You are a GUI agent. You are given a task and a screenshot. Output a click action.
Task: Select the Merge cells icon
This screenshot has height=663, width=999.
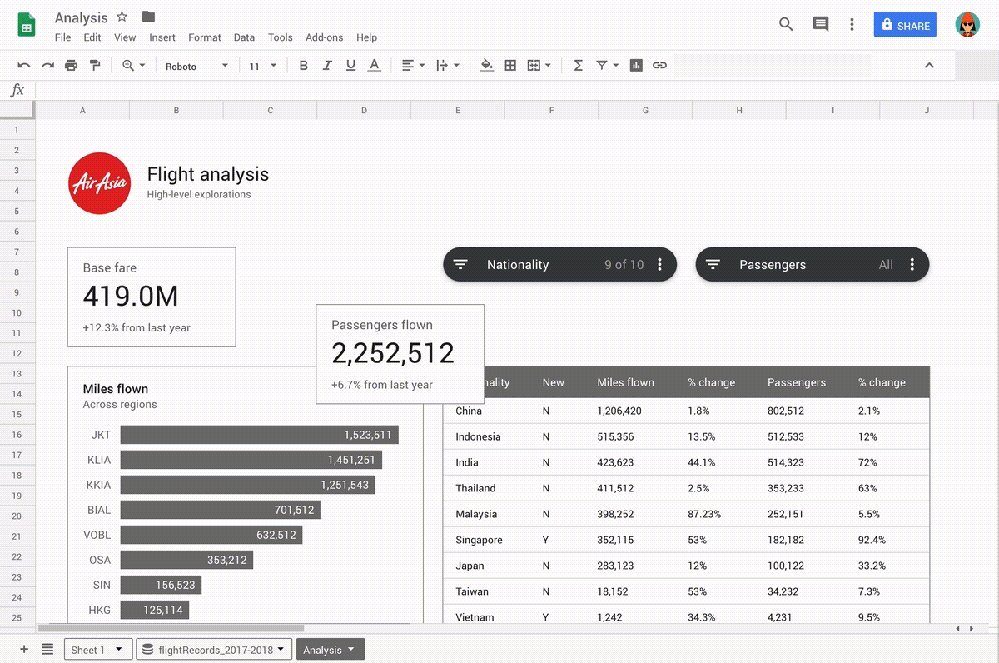click(534, 64)
